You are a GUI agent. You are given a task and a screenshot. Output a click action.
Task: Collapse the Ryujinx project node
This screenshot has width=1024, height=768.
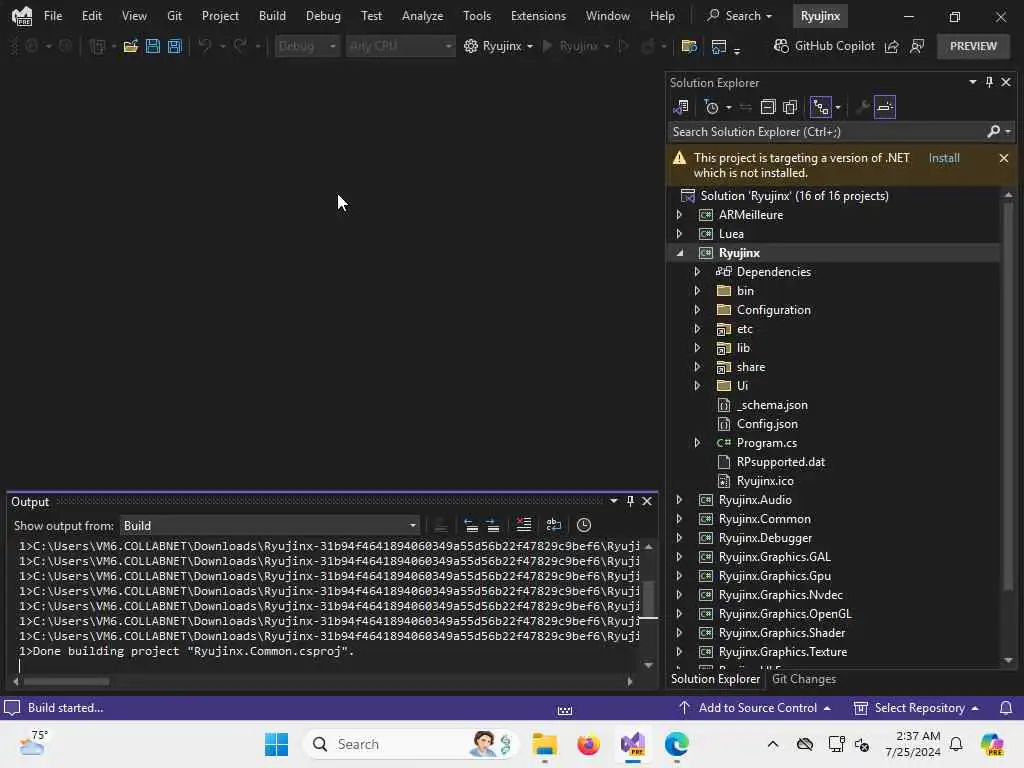[x=680, y=253]
